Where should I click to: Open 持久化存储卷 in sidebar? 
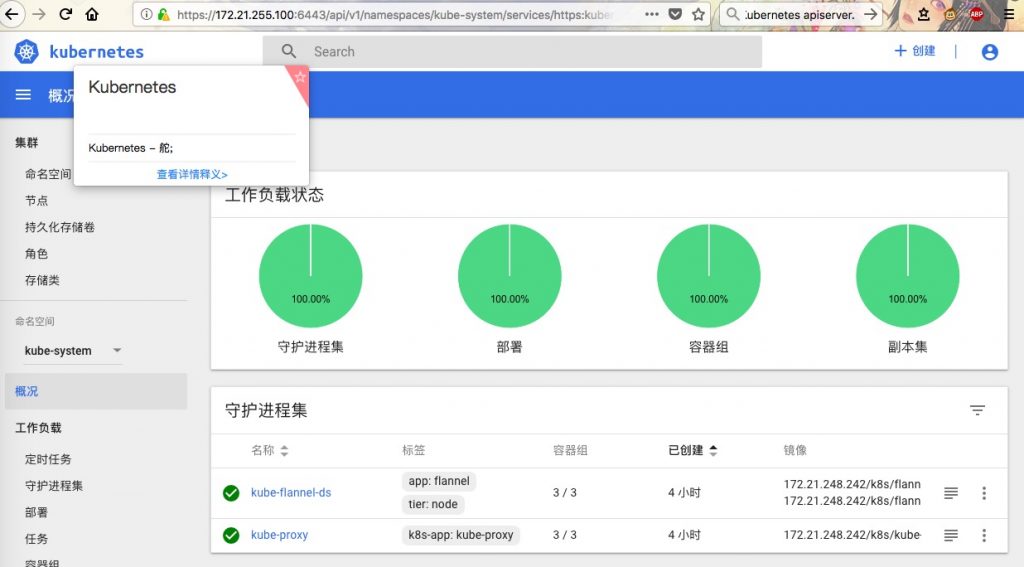(x=60, y=227)
